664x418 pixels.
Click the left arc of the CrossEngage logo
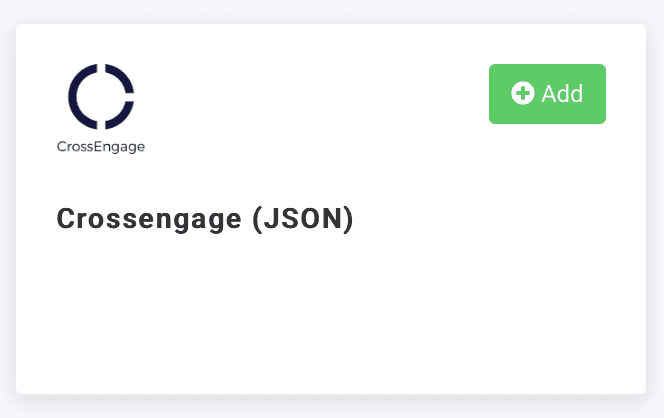(x=76, y=97)
